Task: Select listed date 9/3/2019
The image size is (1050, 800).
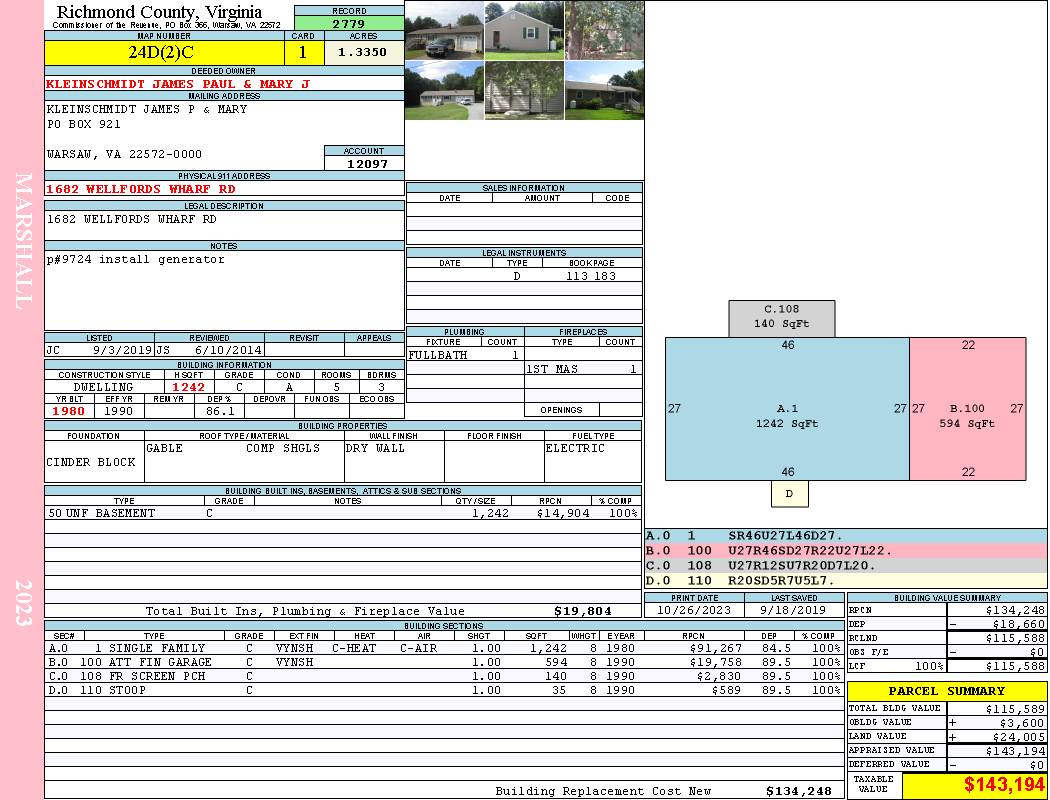Action: [x=122, y=349]
